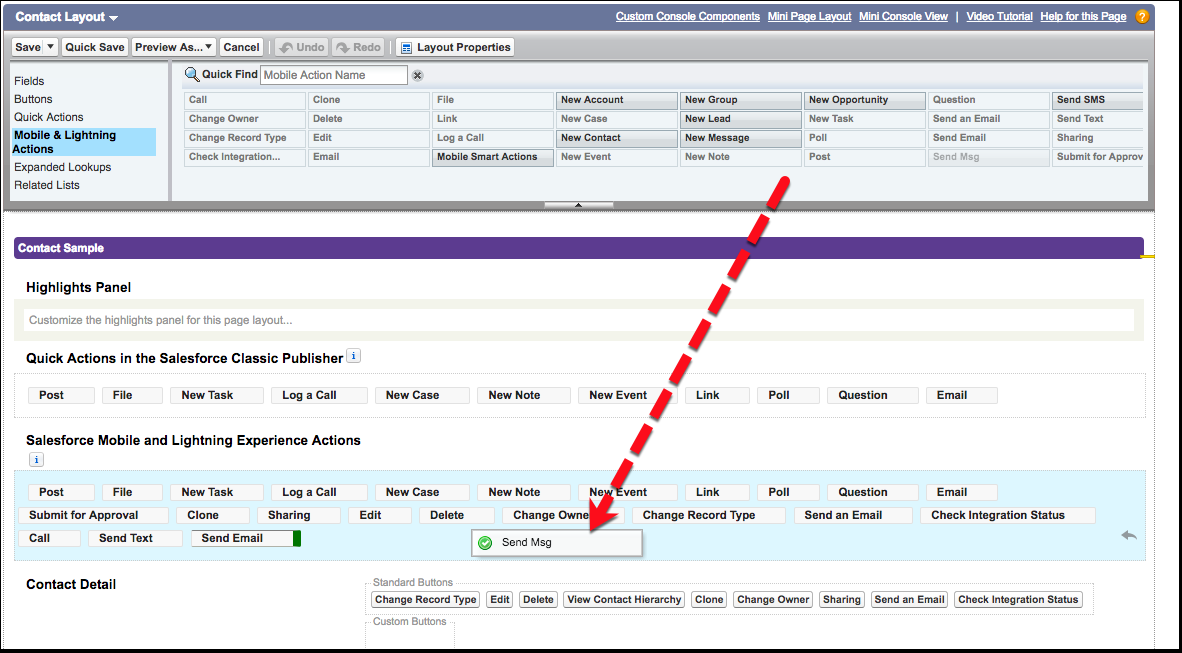The width and height of the screenshot is (1182, 653).
Task: Open the Help for this Page link
Action: point(1083,17)
